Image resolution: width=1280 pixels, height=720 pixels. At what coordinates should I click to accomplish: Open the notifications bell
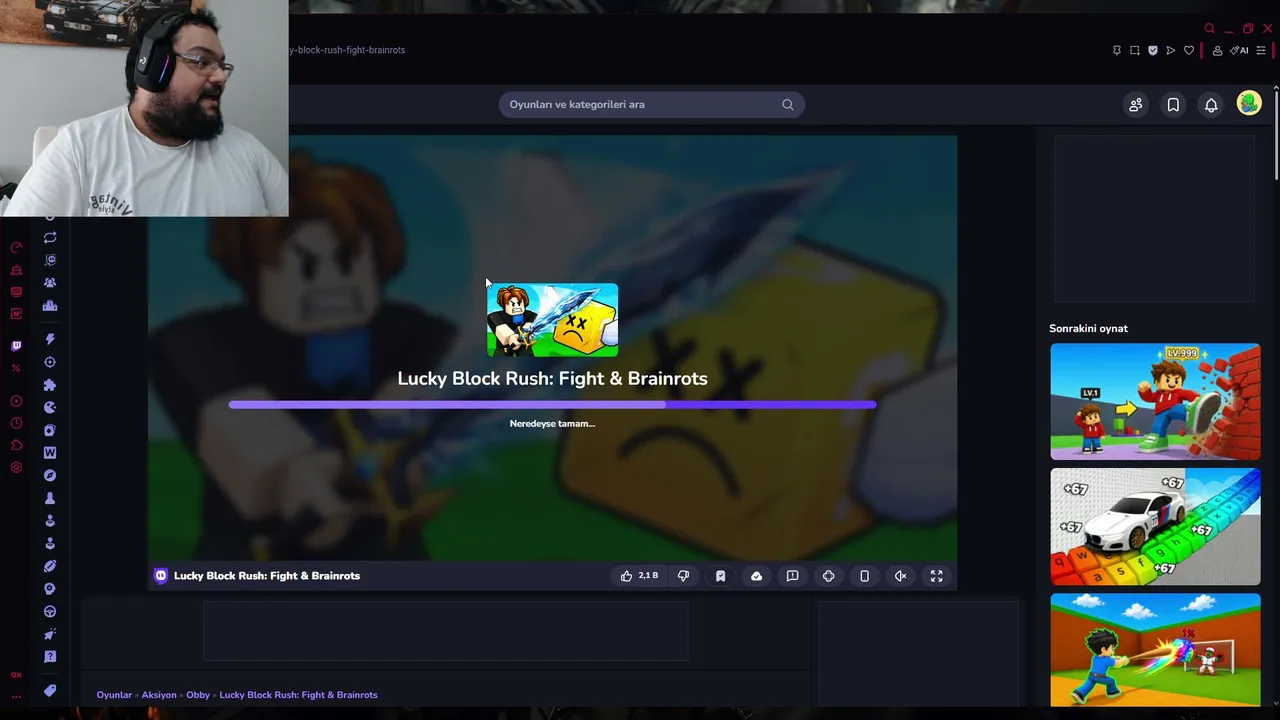pos(1211,104)
